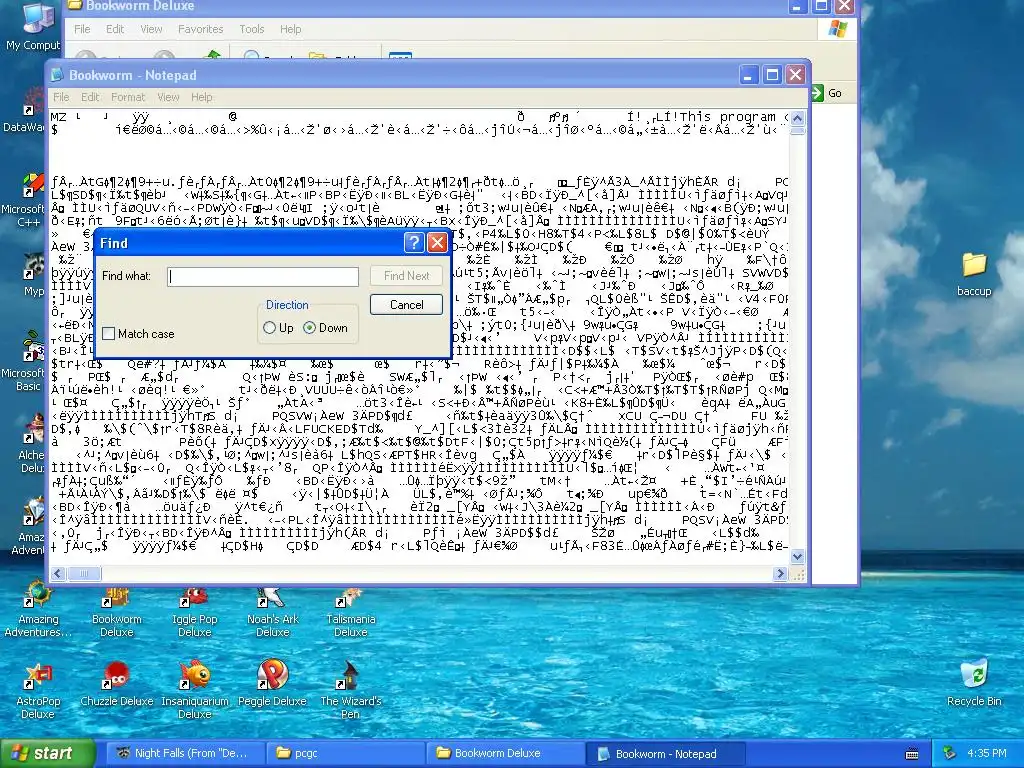This screenshot has height=768, width=1024.
Task: Launch Talismania Deluxe shortcut
Action: [351, 611]
